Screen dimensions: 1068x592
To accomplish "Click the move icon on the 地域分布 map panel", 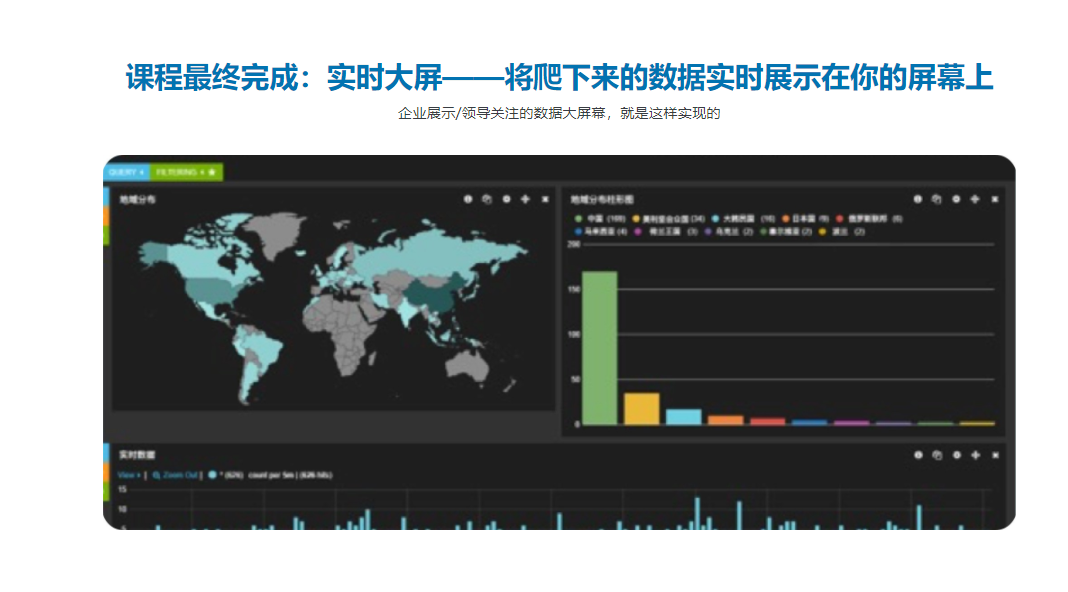I will [x=525, y=200].
